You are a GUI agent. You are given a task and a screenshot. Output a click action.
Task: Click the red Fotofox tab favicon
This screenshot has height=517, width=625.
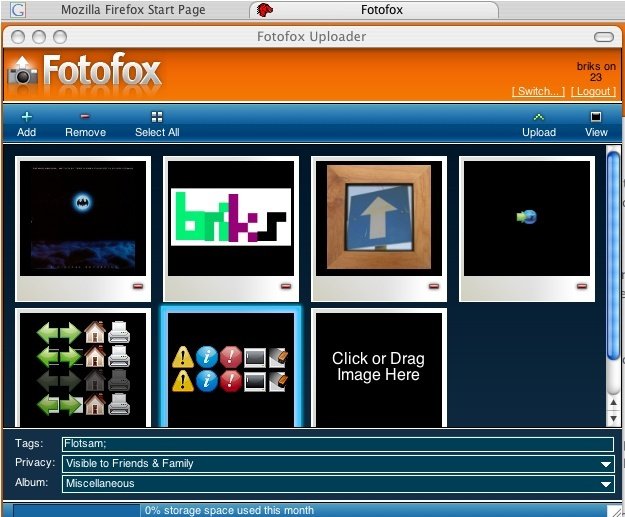click(264, 10)
